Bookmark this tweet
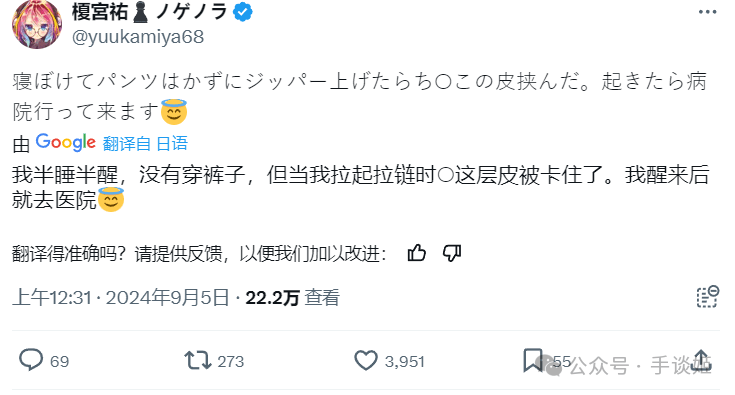Screen dimensions: 735x395 tap(532, 360)
